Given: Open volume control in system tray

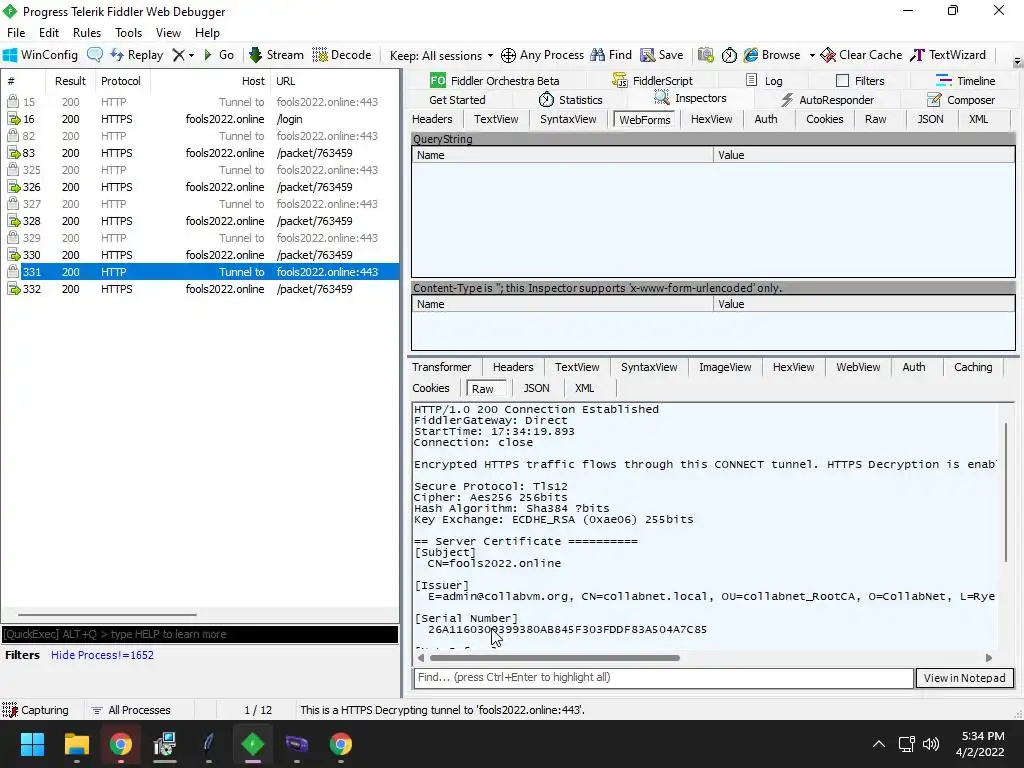Looking at the screenshot, I should pyautogui.click(x=931, y=744).
